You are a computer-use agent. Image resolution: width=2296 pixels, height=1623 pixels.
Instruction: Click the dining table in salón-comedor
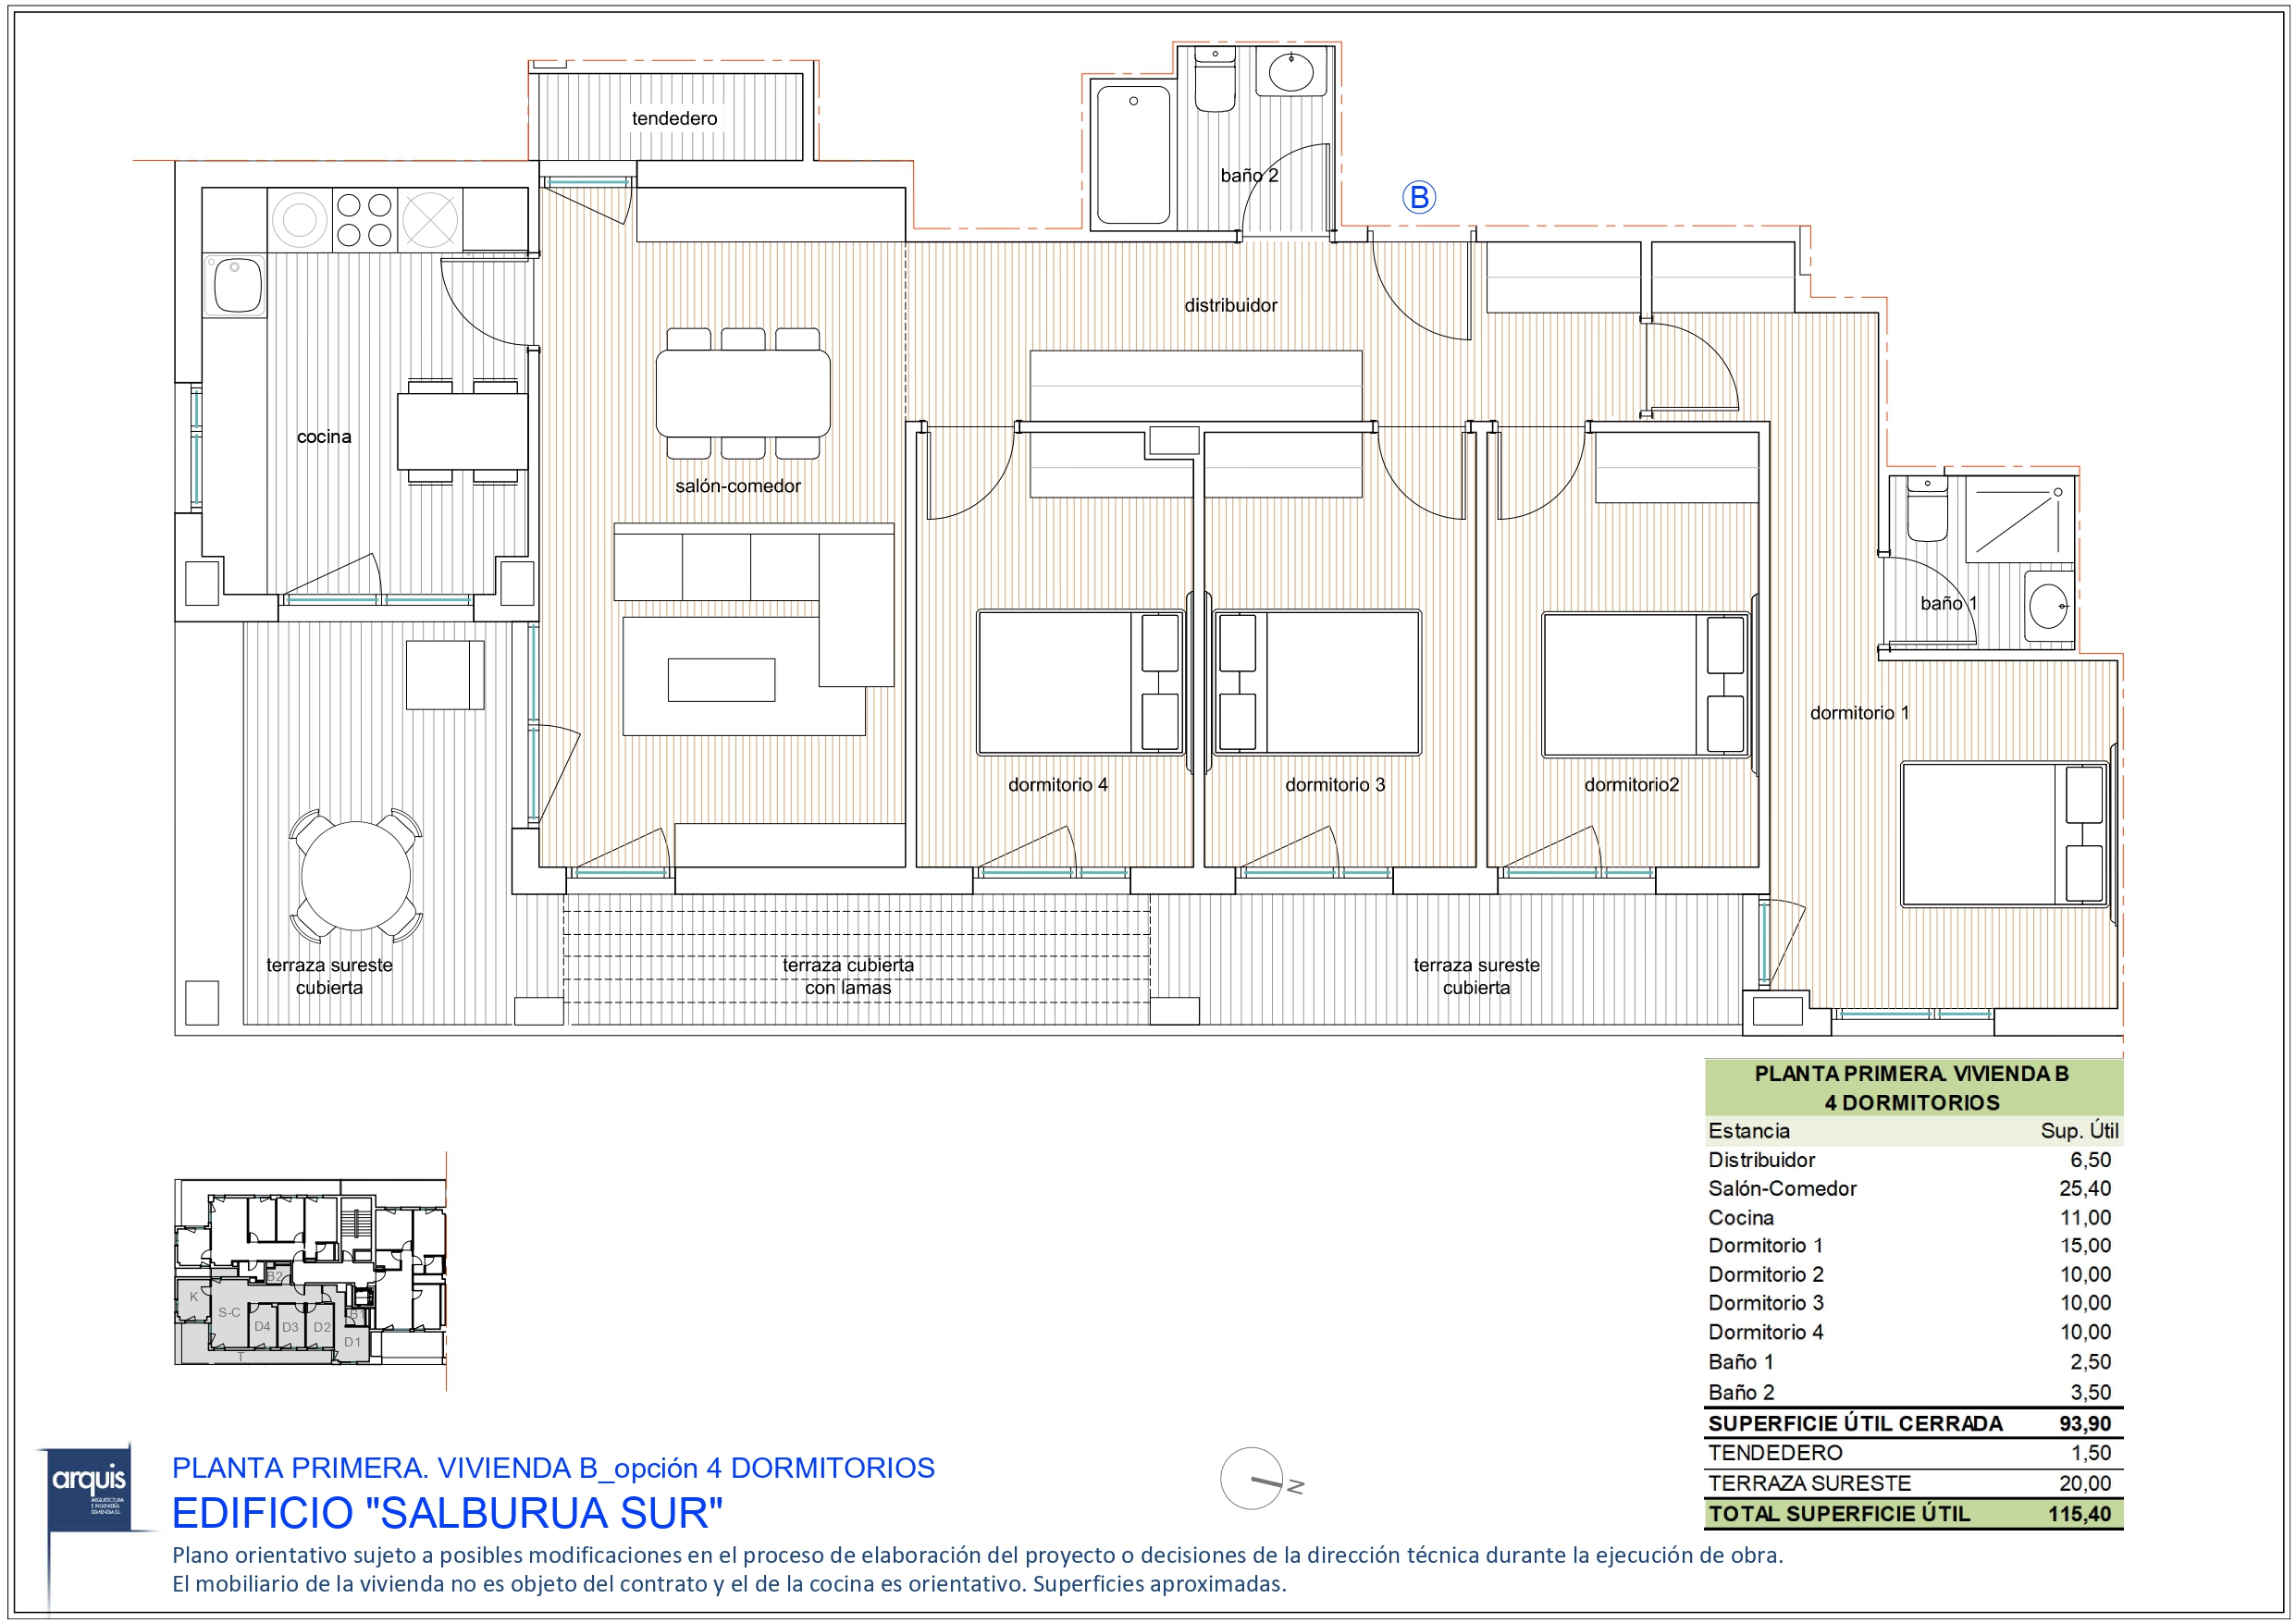click(742, 393)
